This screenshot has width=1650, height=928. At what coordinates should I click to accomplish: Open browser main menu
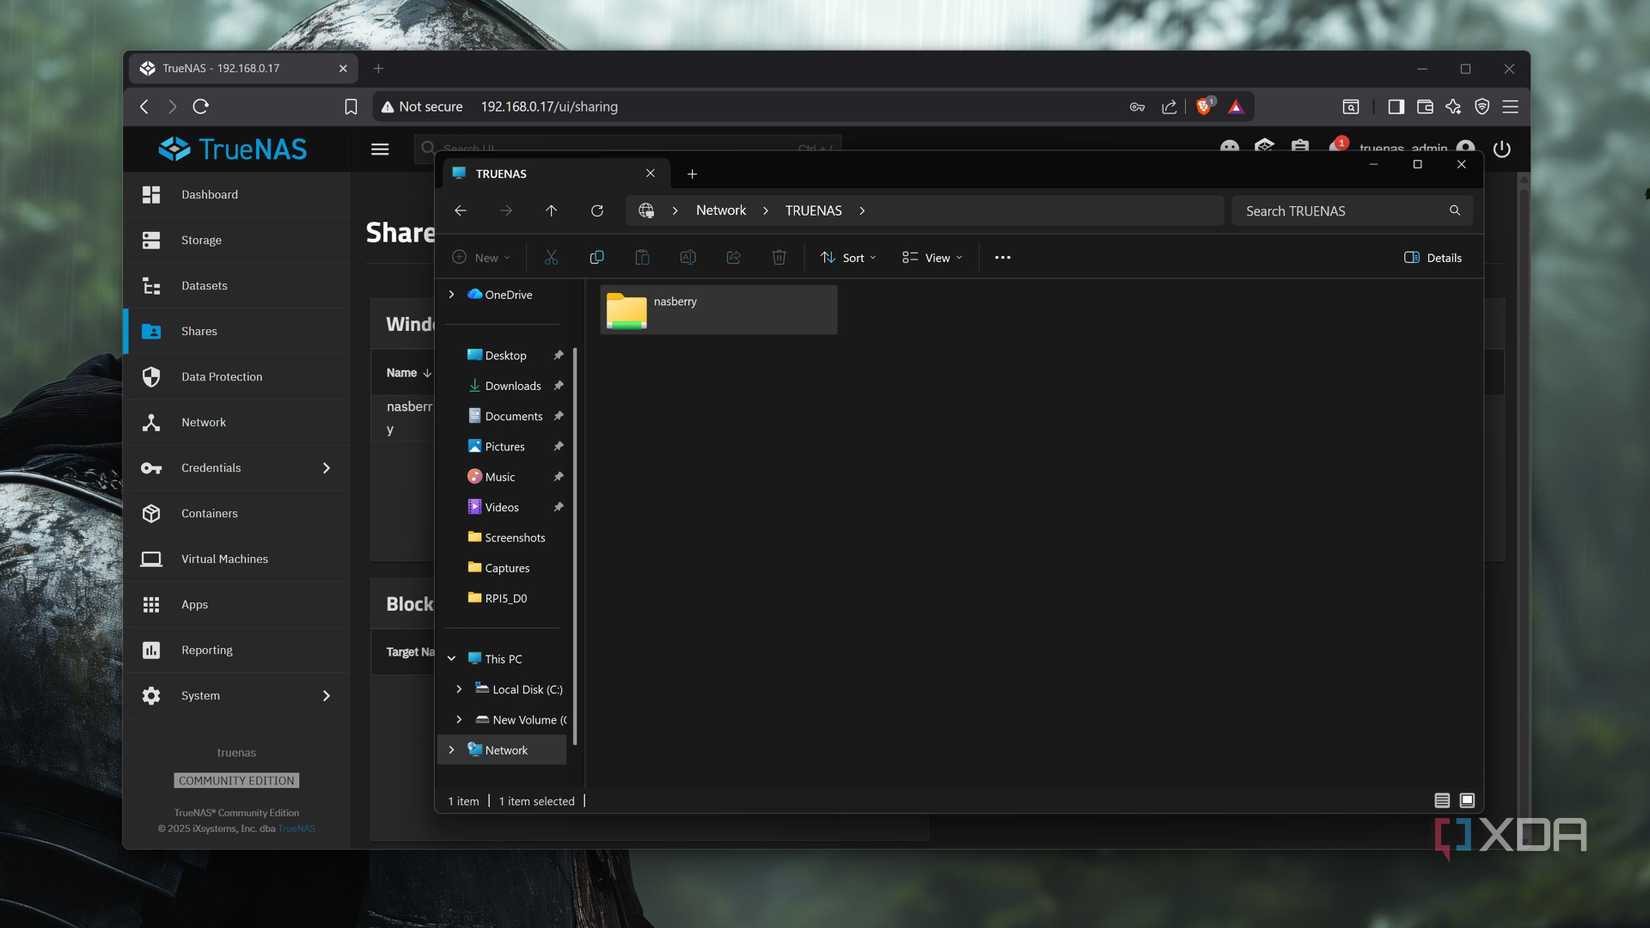tap(1510, 107)
